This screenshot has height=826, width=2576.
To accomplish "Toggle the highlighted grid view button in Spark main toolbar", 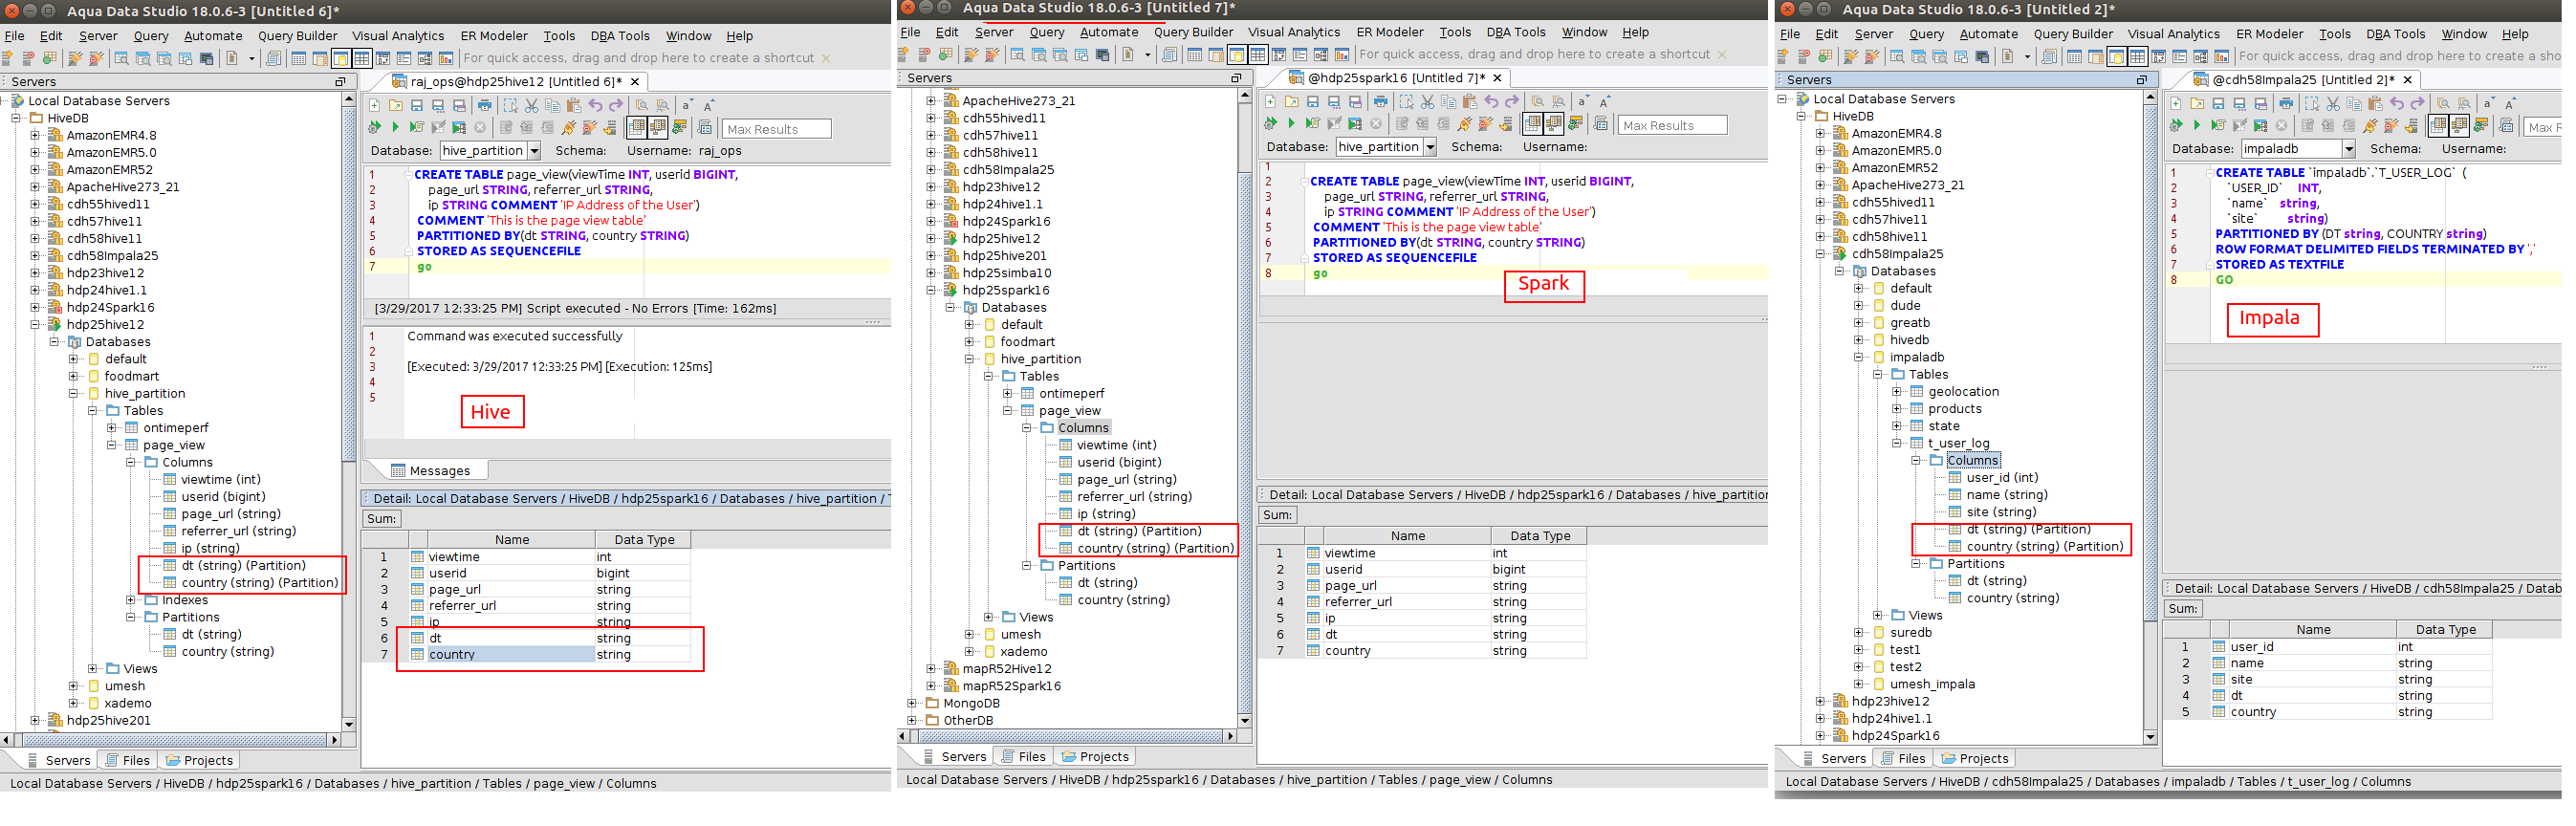I will click(1258, 54).
